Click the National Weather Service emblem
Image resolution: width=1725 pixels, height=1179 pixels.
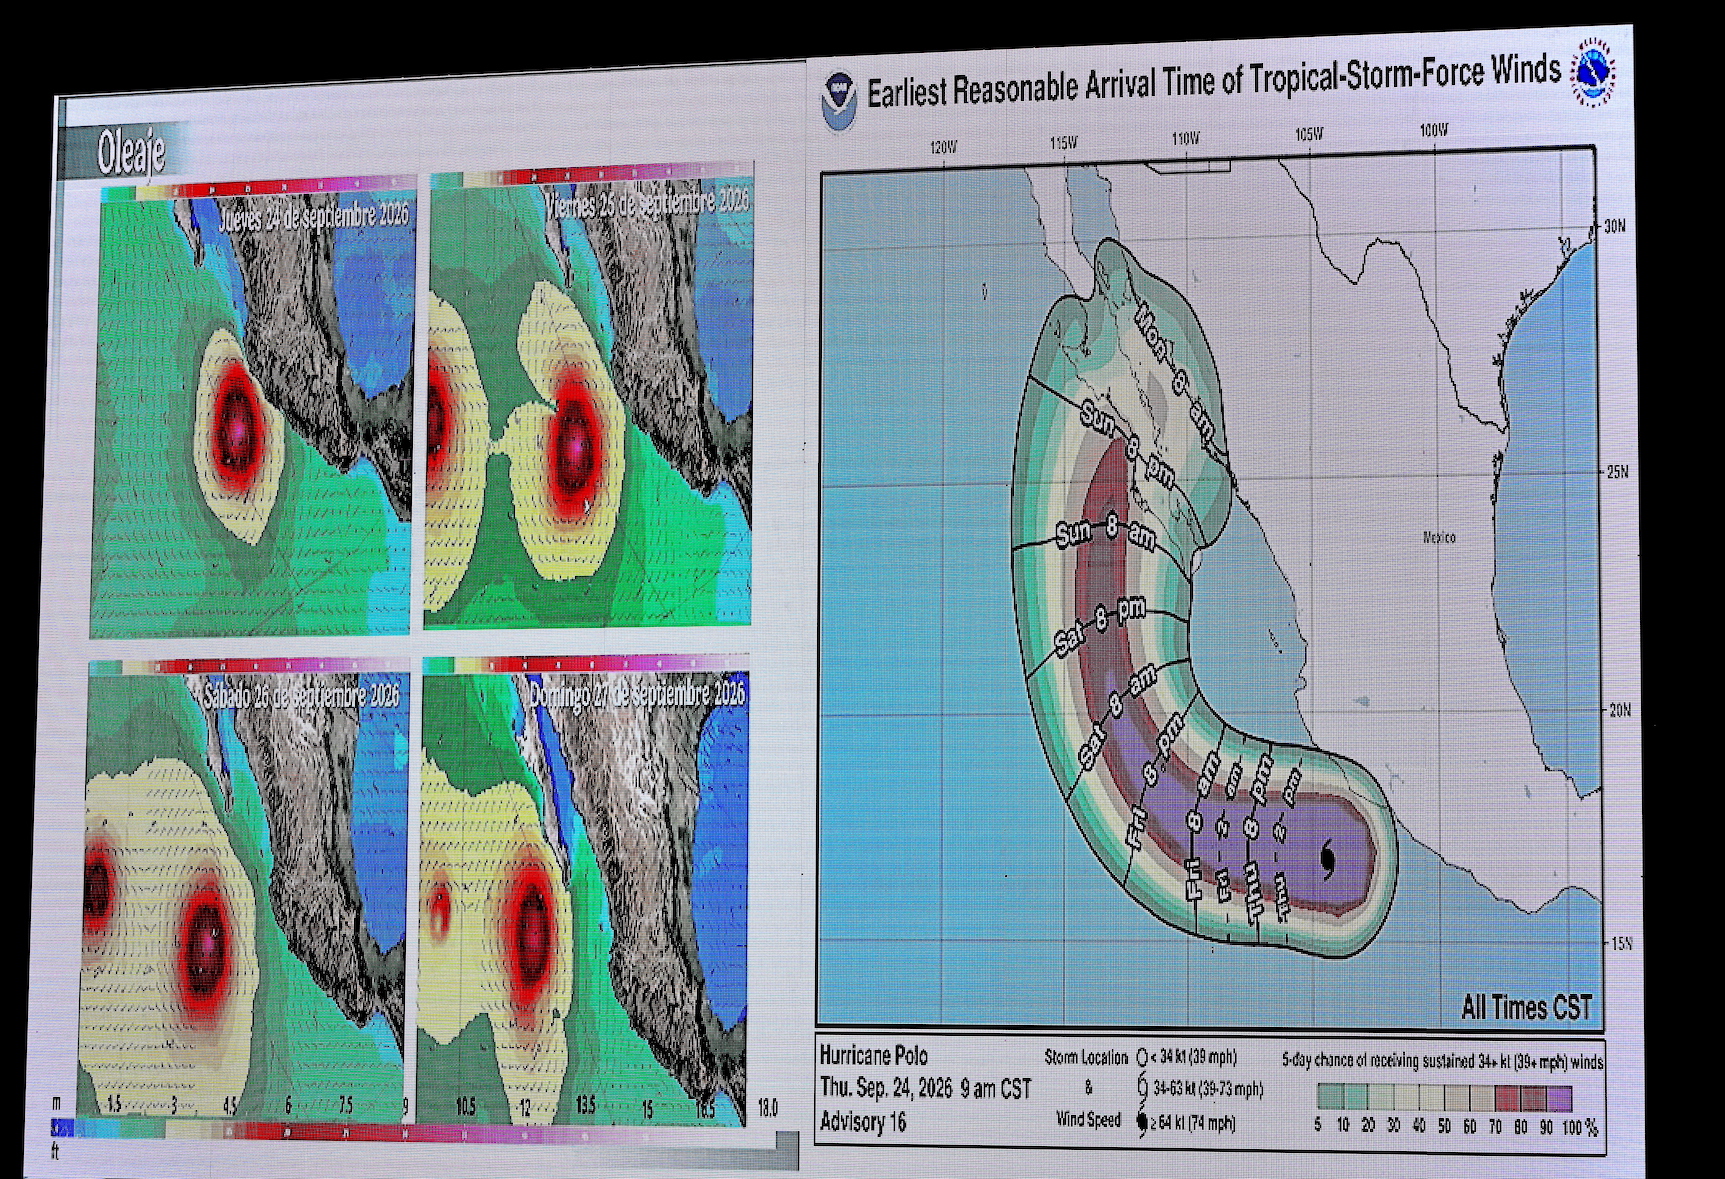[x=1591, y=72]
